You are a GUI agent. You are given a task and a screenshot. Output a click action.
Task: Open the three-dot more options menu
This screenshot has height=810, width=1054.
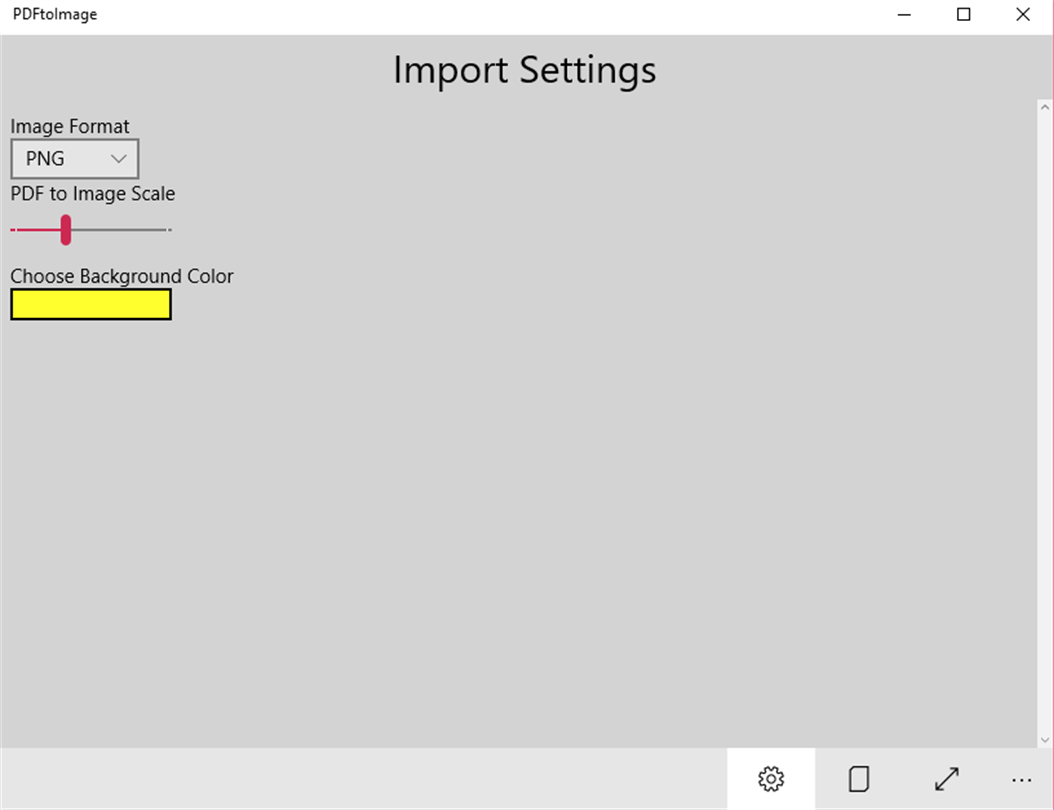tap(1021, 779)
